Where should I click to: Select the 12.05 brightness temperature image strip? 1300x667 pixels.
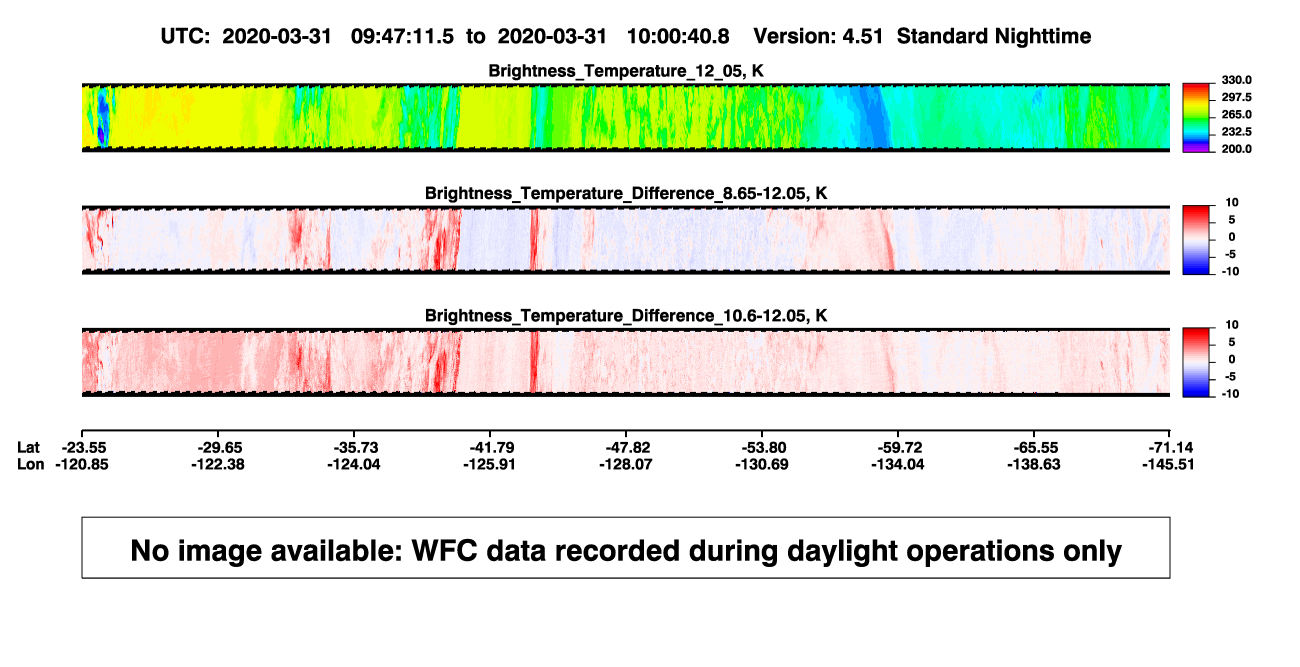626,117
